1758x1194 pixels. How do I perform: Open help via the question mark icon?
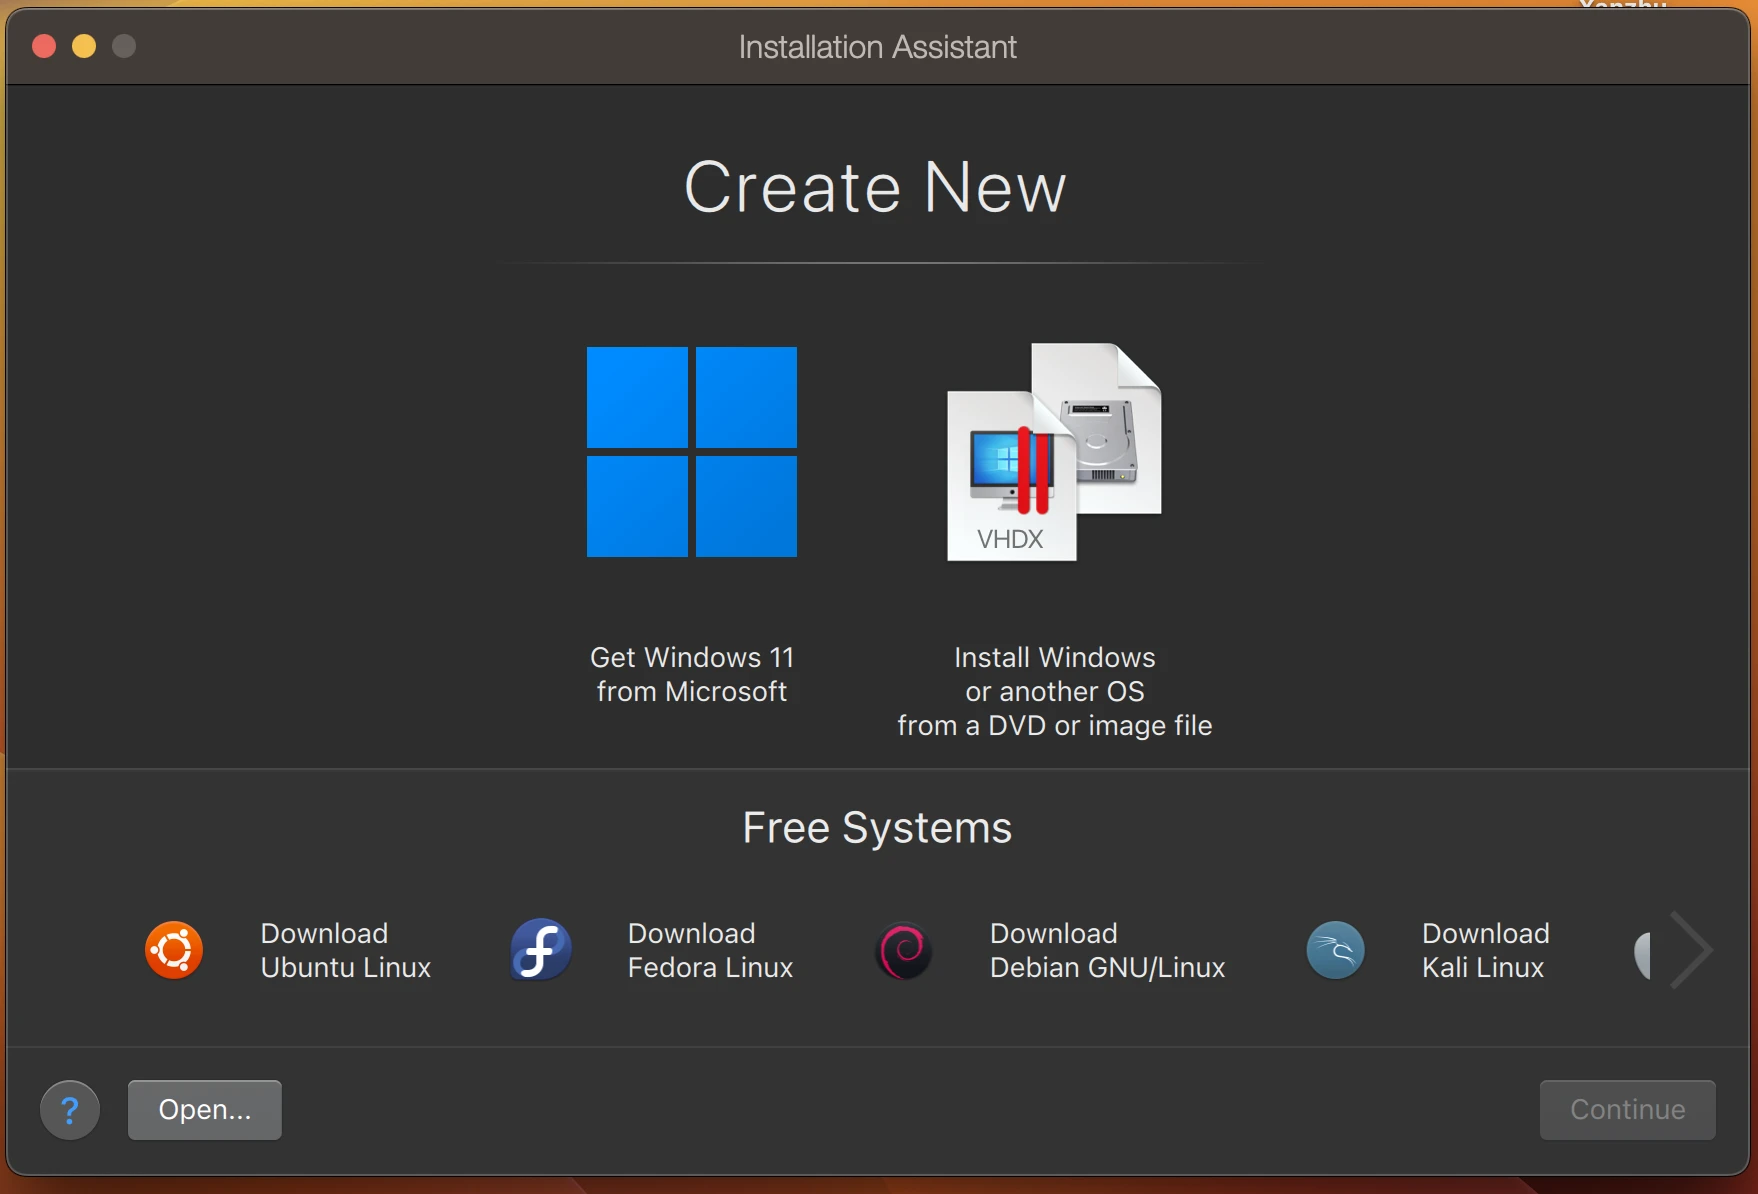click(x=69, y=1109)
